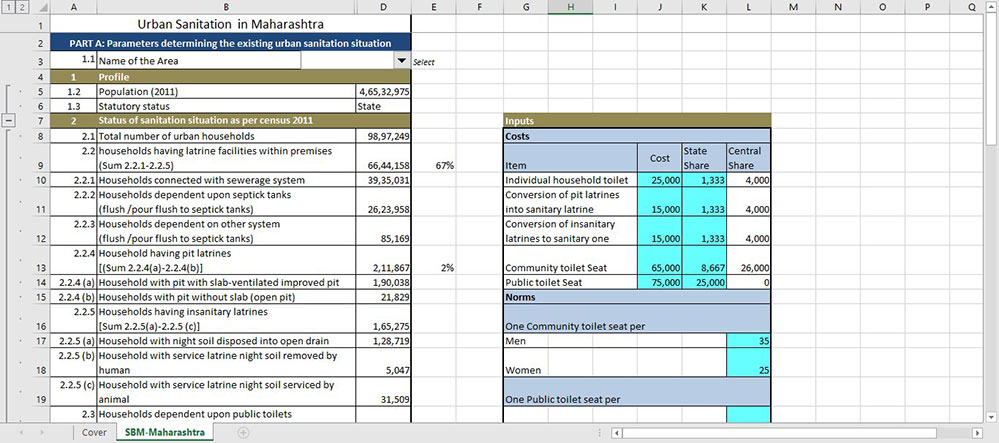Screen dimensions: 999x443
Task: Click next sheet navigation arrow
Action: click(41, 432)
